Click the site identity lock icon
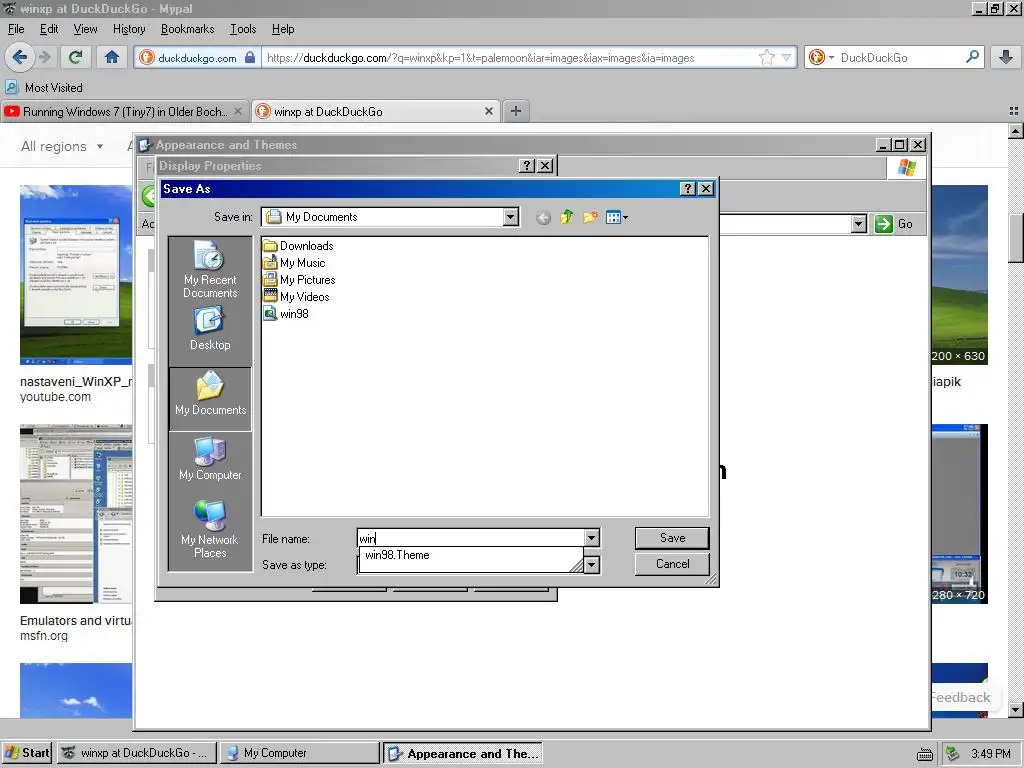 click(x=249, y=57)
